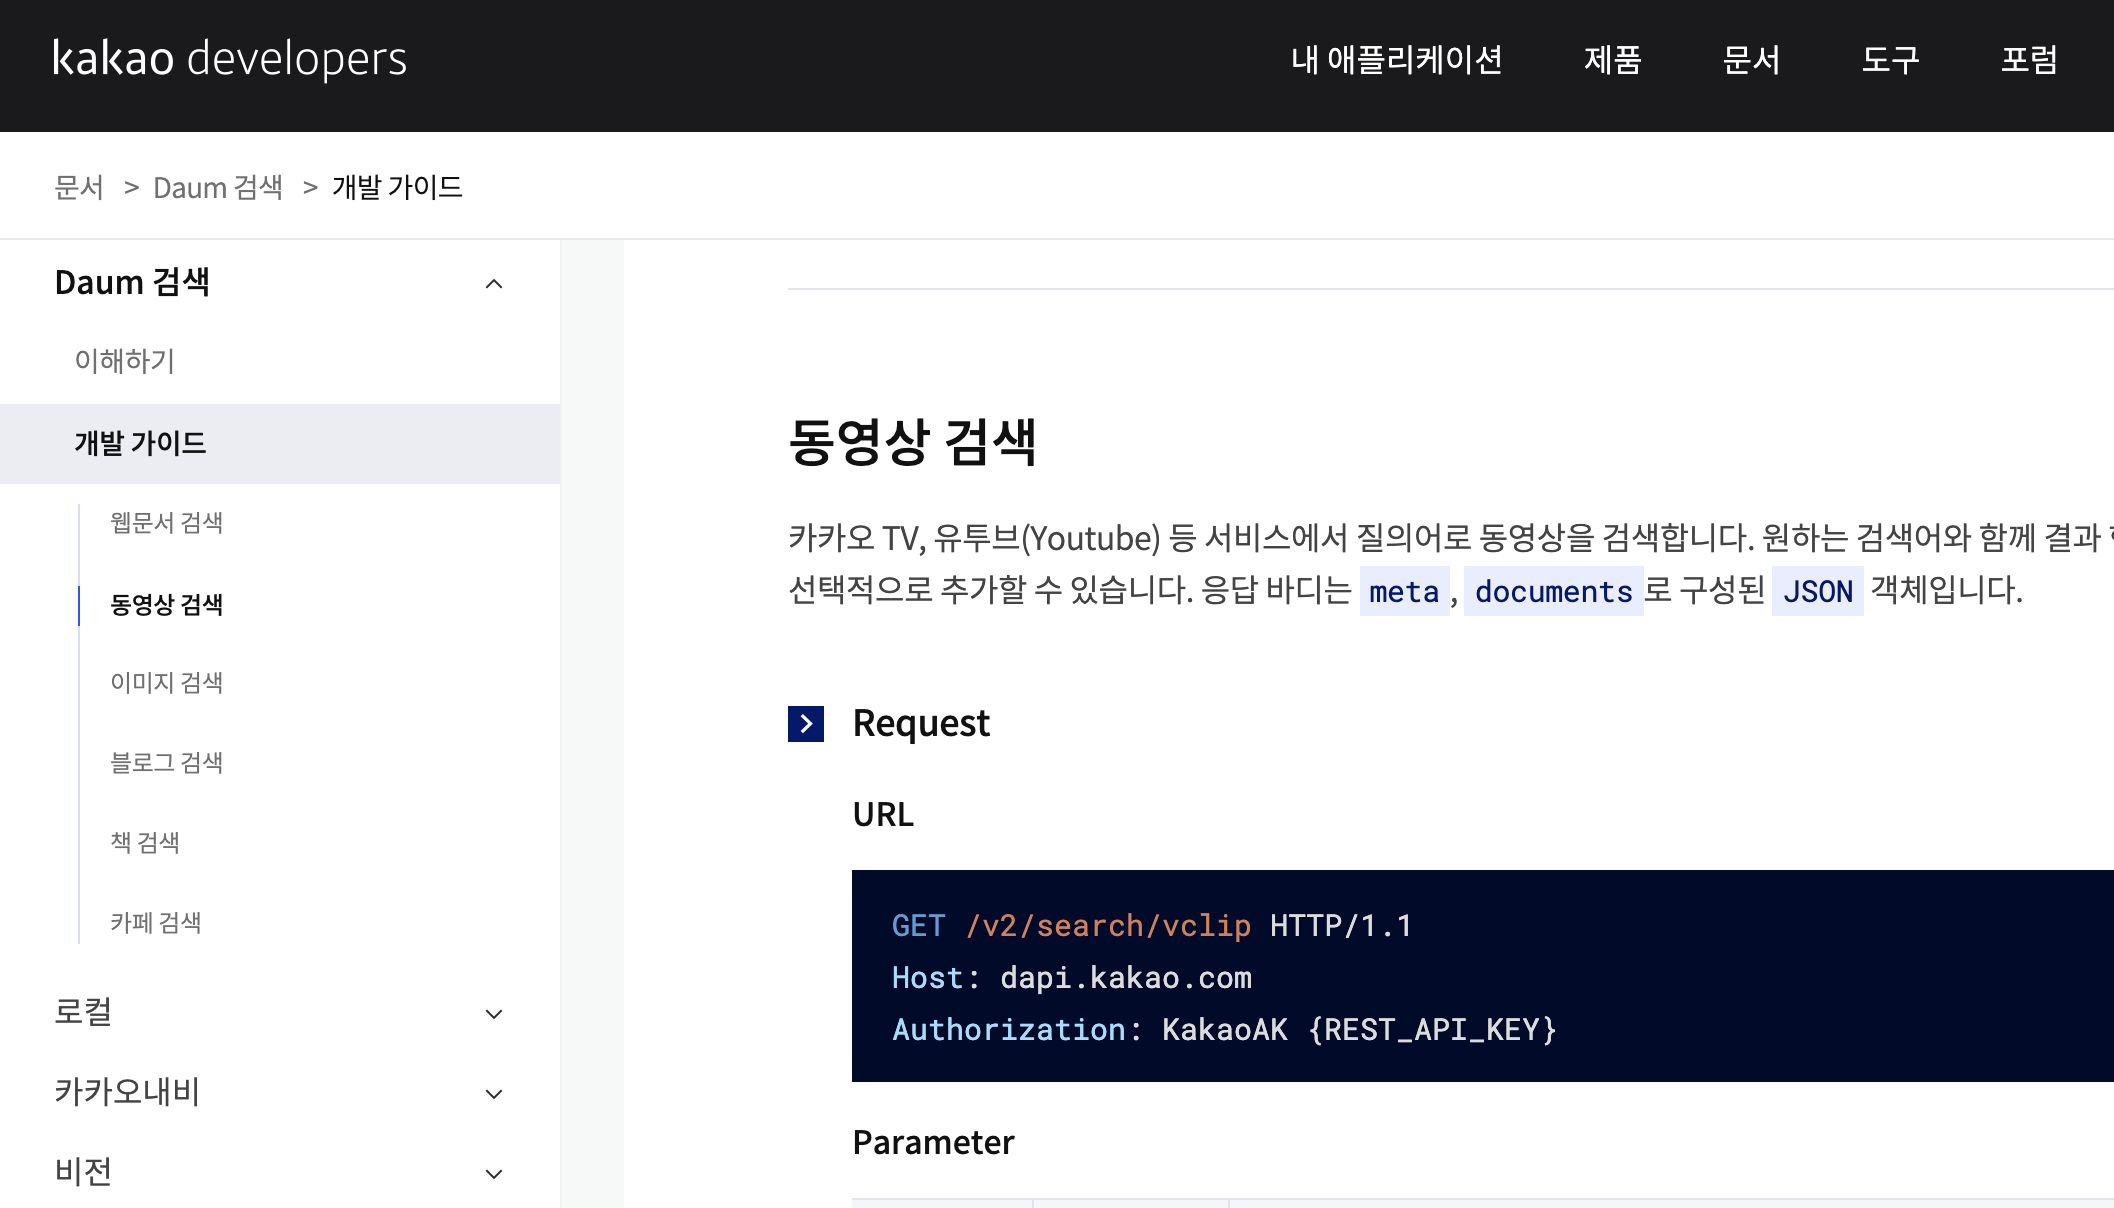The height and width of the screenshot is (1208, 2114).
Task: Jump to 책 검색 section
Action: (x=145, y=843)
